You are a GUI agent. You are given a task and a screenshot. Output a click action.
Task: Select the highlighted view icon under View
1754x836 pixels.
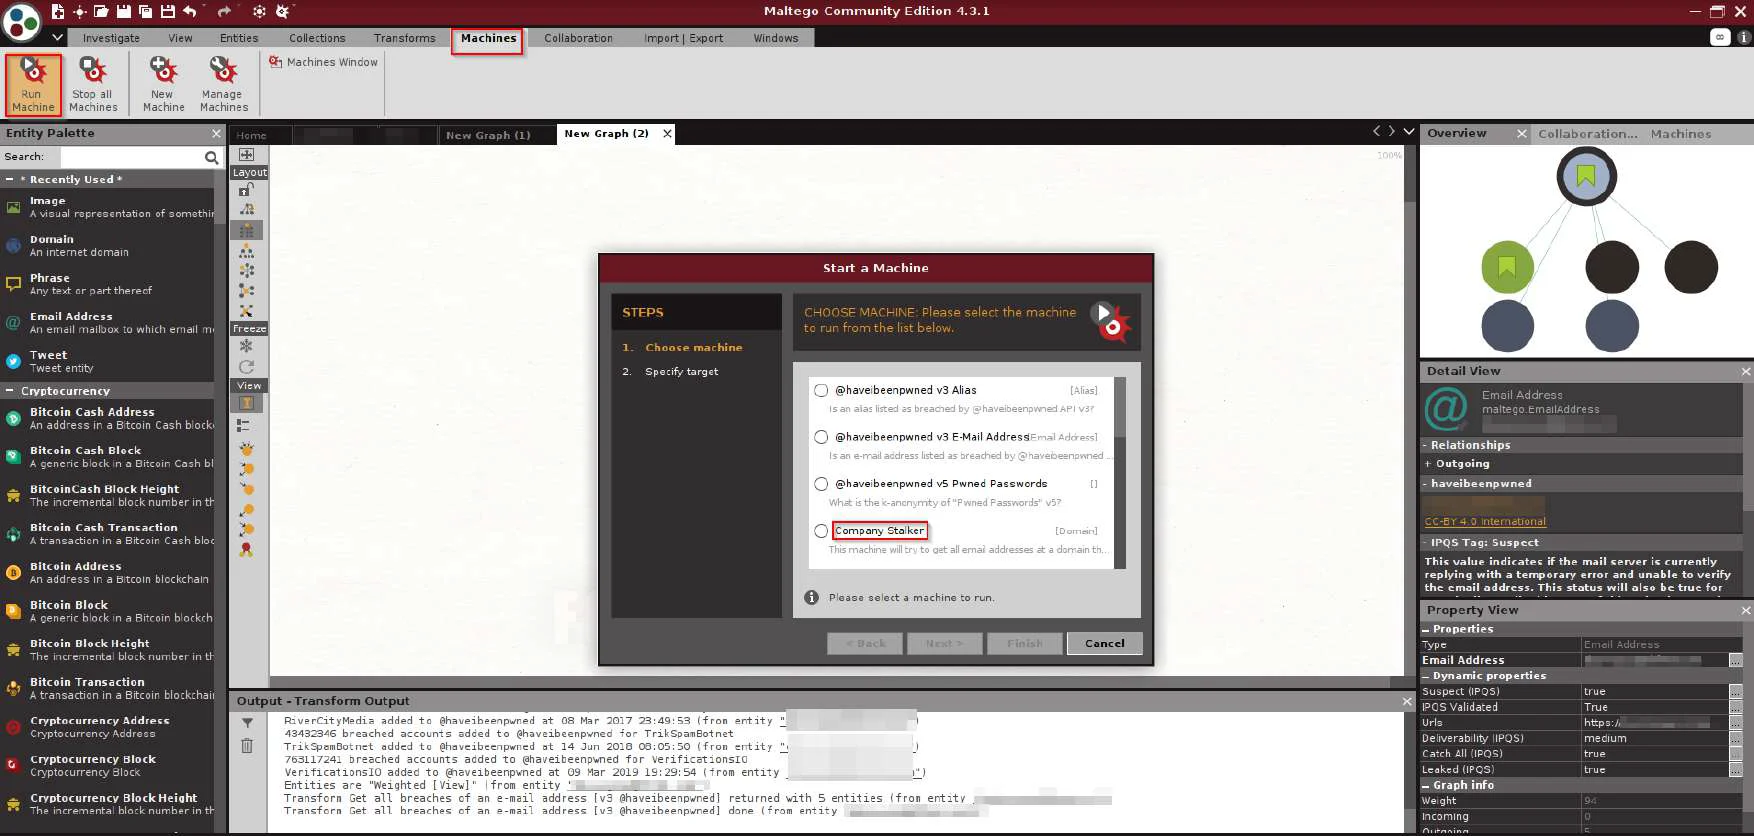coord(246,403)
